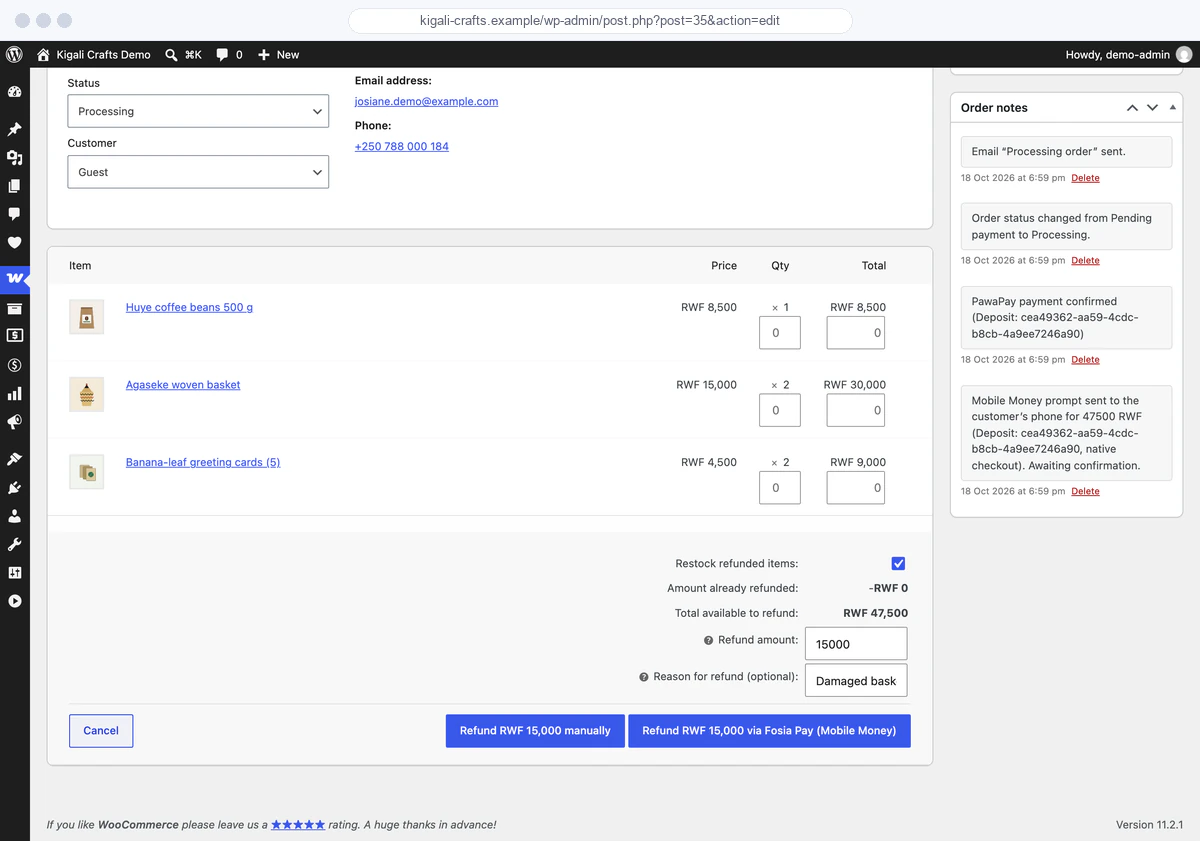Viewport: 1200px width, 841px height.
Task: Open Analytics bar-chart icon
Action: [14, 394]
